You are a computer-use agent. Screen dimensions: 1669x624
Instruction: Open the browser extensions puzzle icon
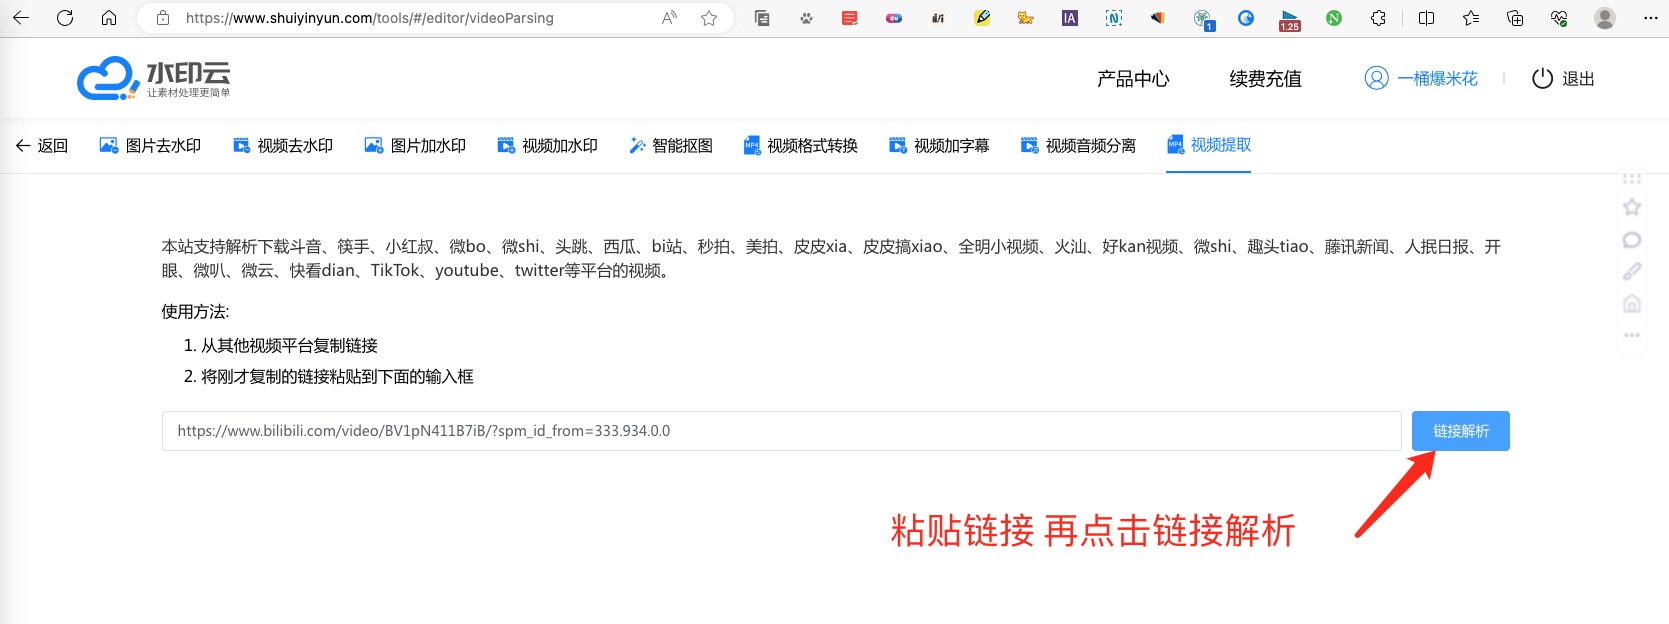1378,18
